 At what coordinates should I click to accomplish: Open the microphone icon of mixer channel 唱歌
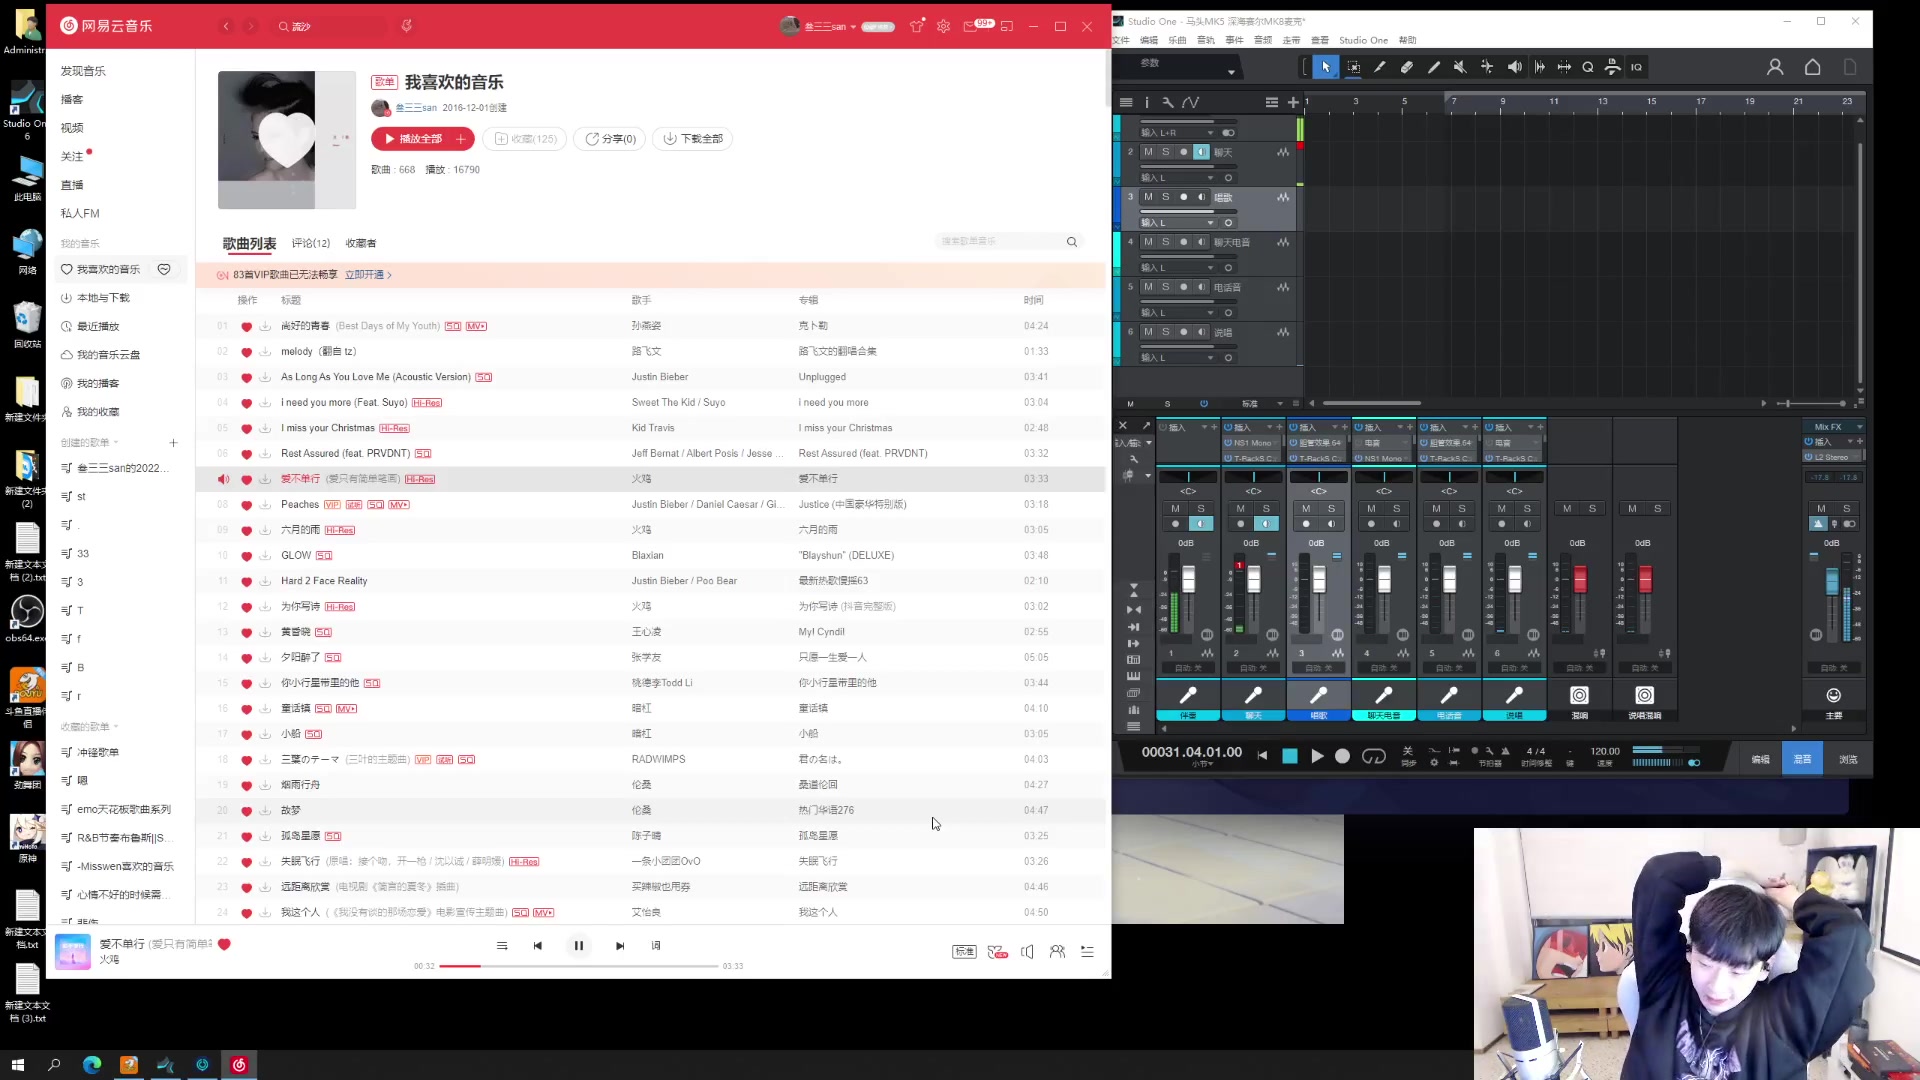[1318, 695]
